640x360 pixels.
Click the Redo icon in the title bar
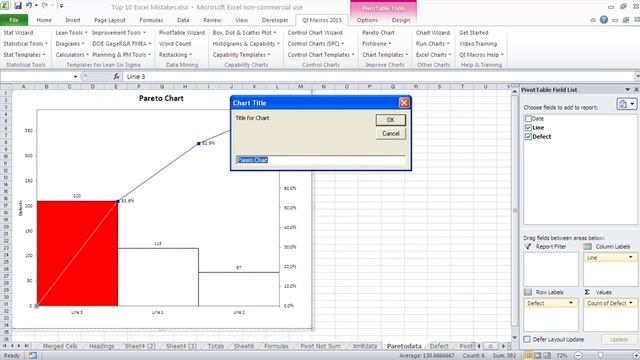pyautogui.click(x=44, y=6)
